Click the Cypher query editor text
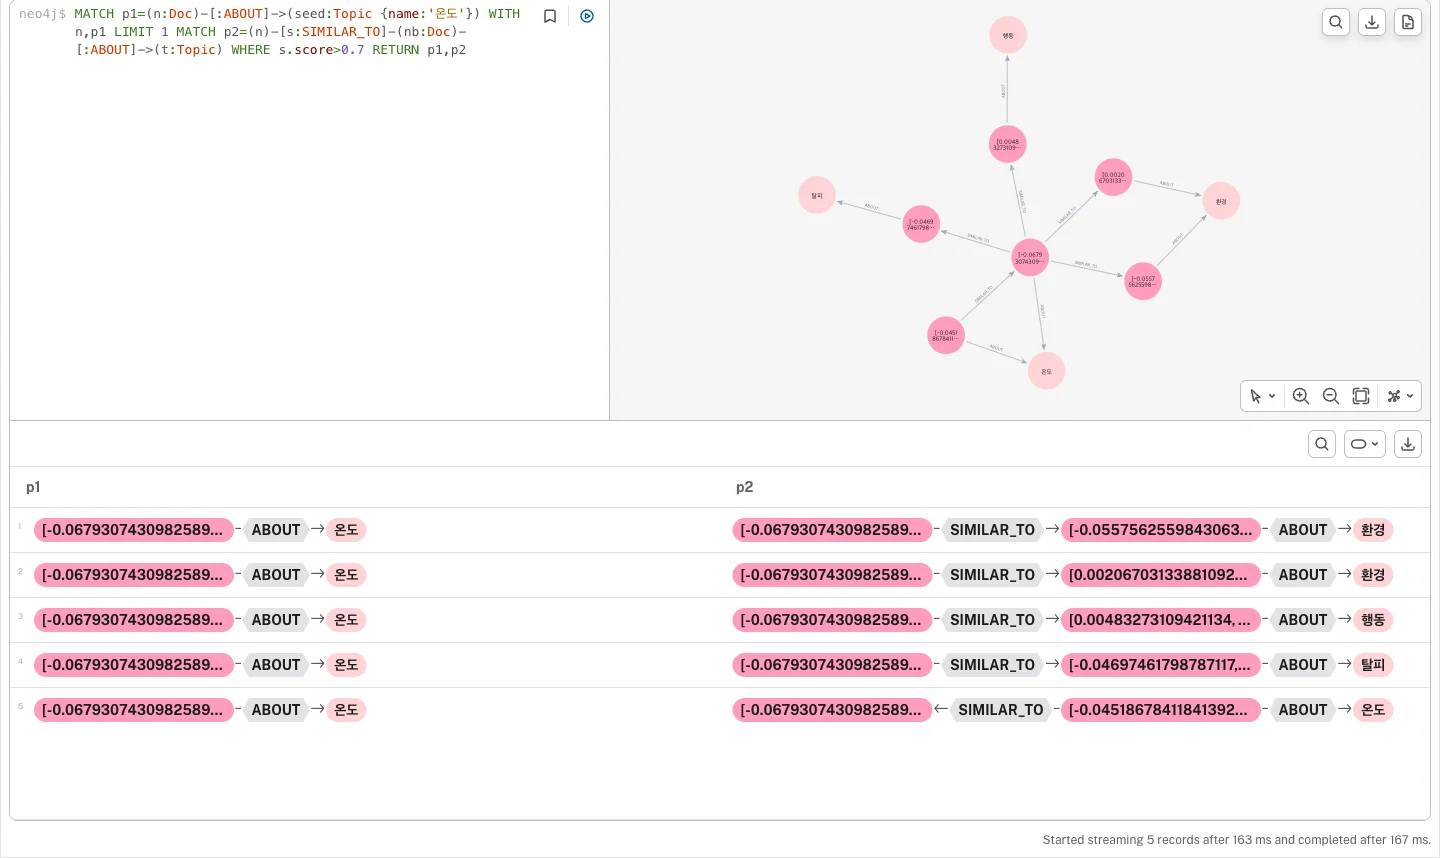 [297, 32]
